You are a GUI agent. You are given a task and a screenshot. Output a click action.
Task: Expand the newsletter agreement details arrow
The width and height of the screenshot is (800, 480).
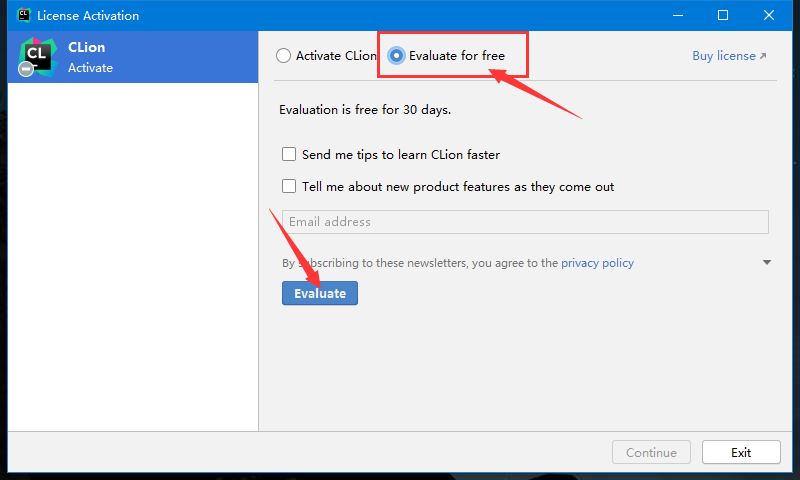(766, 262)
